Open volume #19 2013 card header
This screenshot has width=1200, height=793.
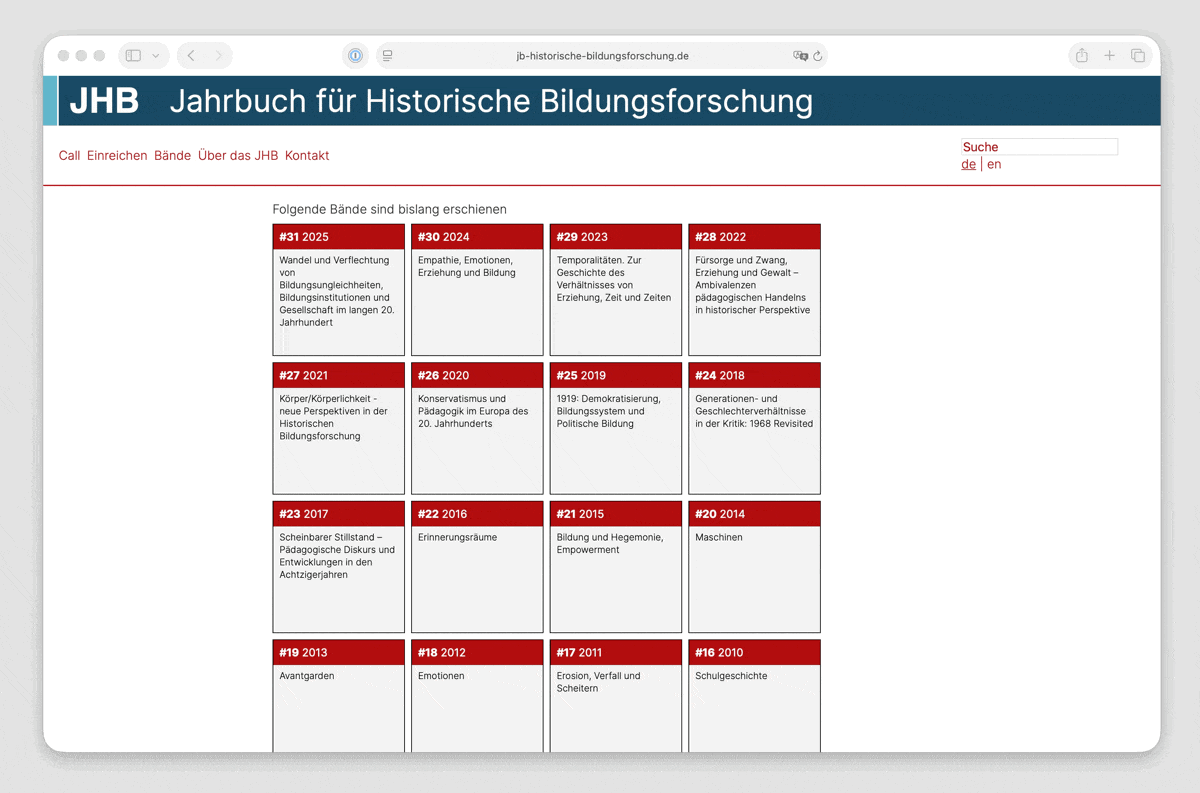pyautogui.click(x=339, y=653)
